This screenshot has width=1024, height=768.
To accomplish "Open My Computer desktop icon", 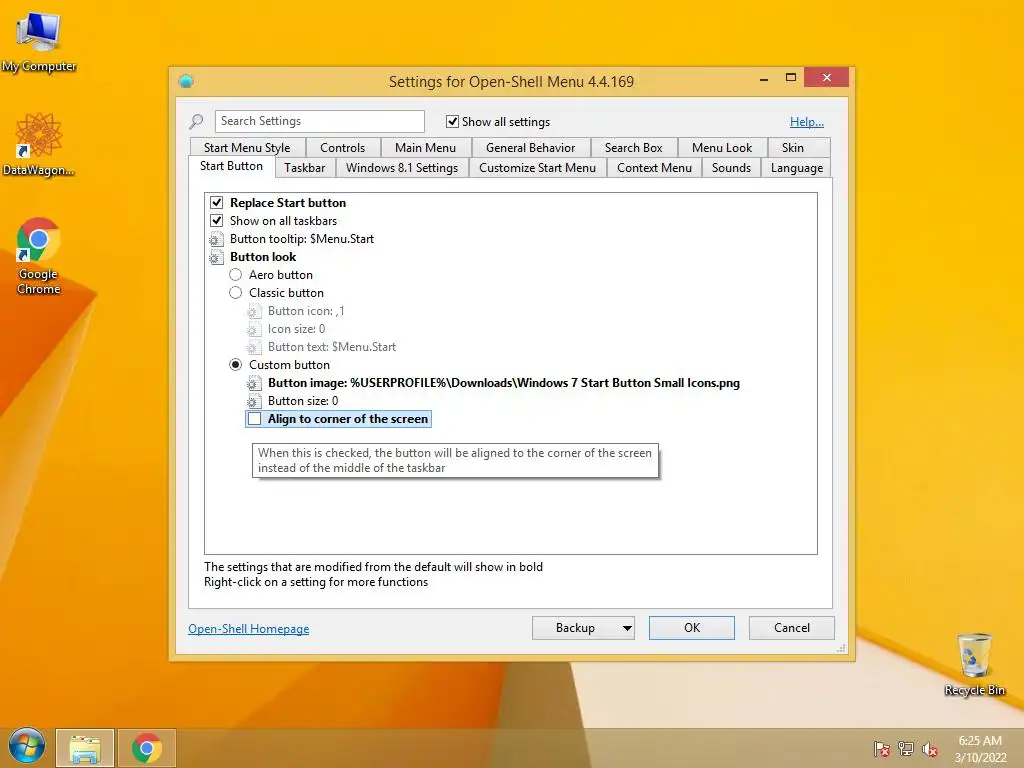I will (x=39, y=42).
